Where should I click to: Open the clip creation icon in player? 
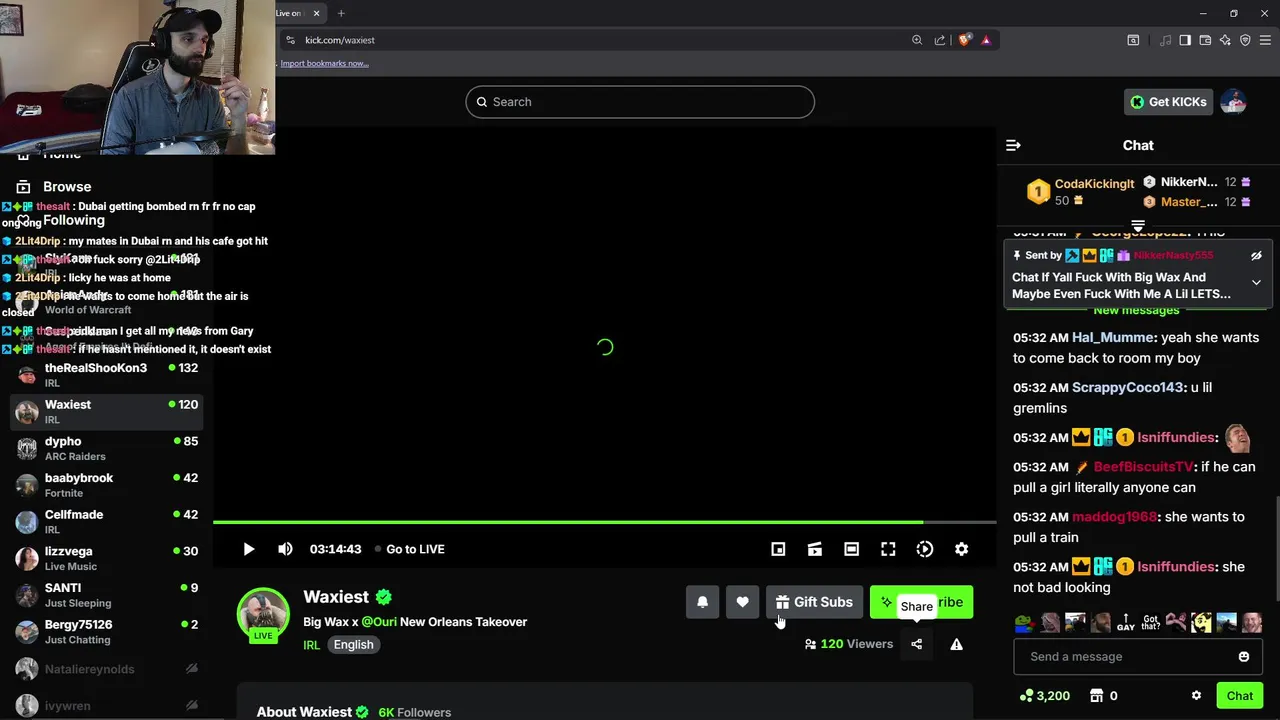(815, 549)
